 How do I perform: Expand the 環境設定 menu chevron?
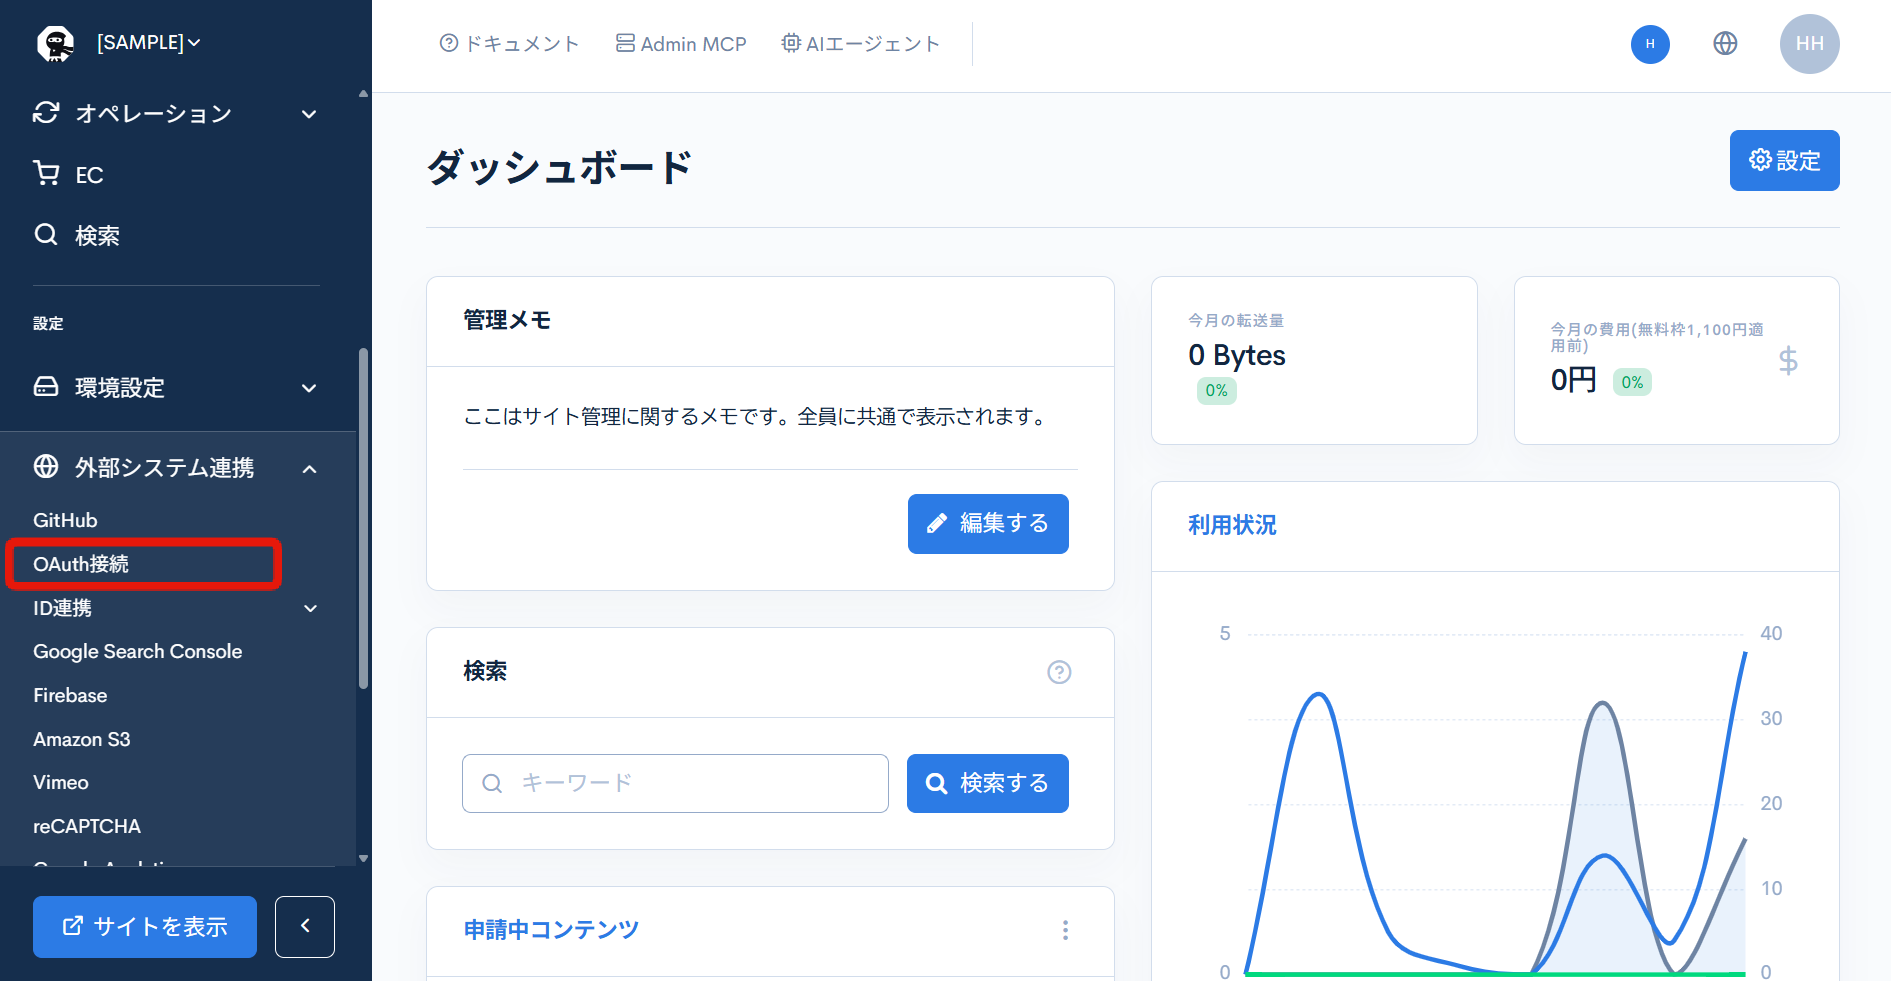coord(310,388)
